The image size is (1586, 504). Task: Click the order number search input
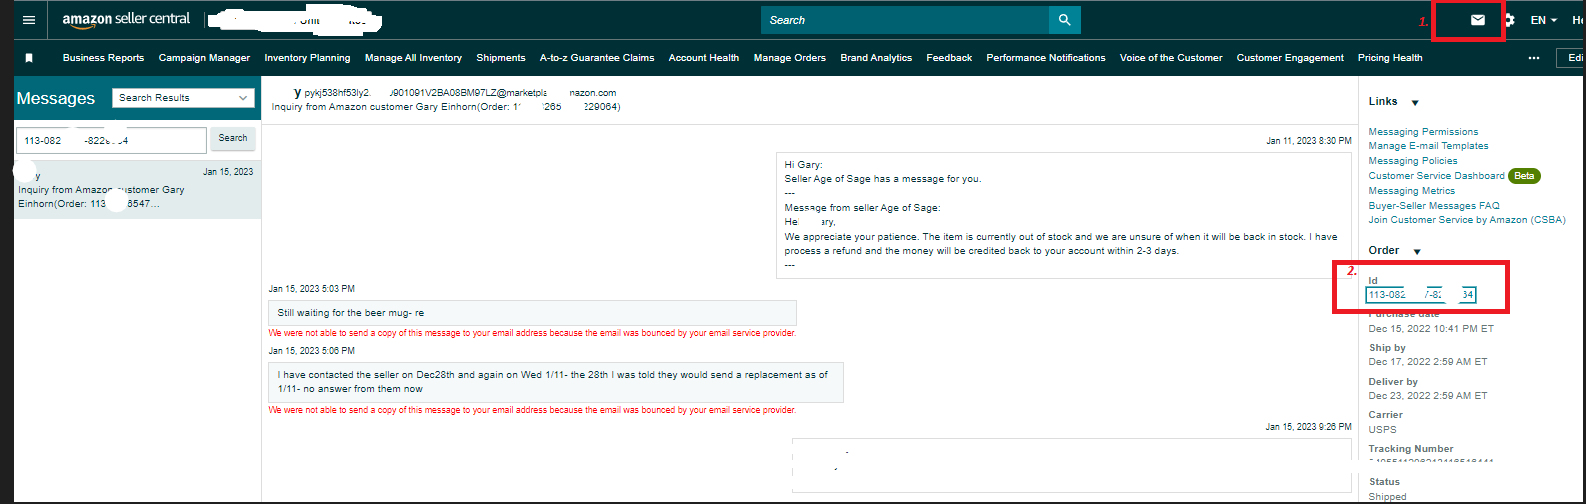click(111, 140)
